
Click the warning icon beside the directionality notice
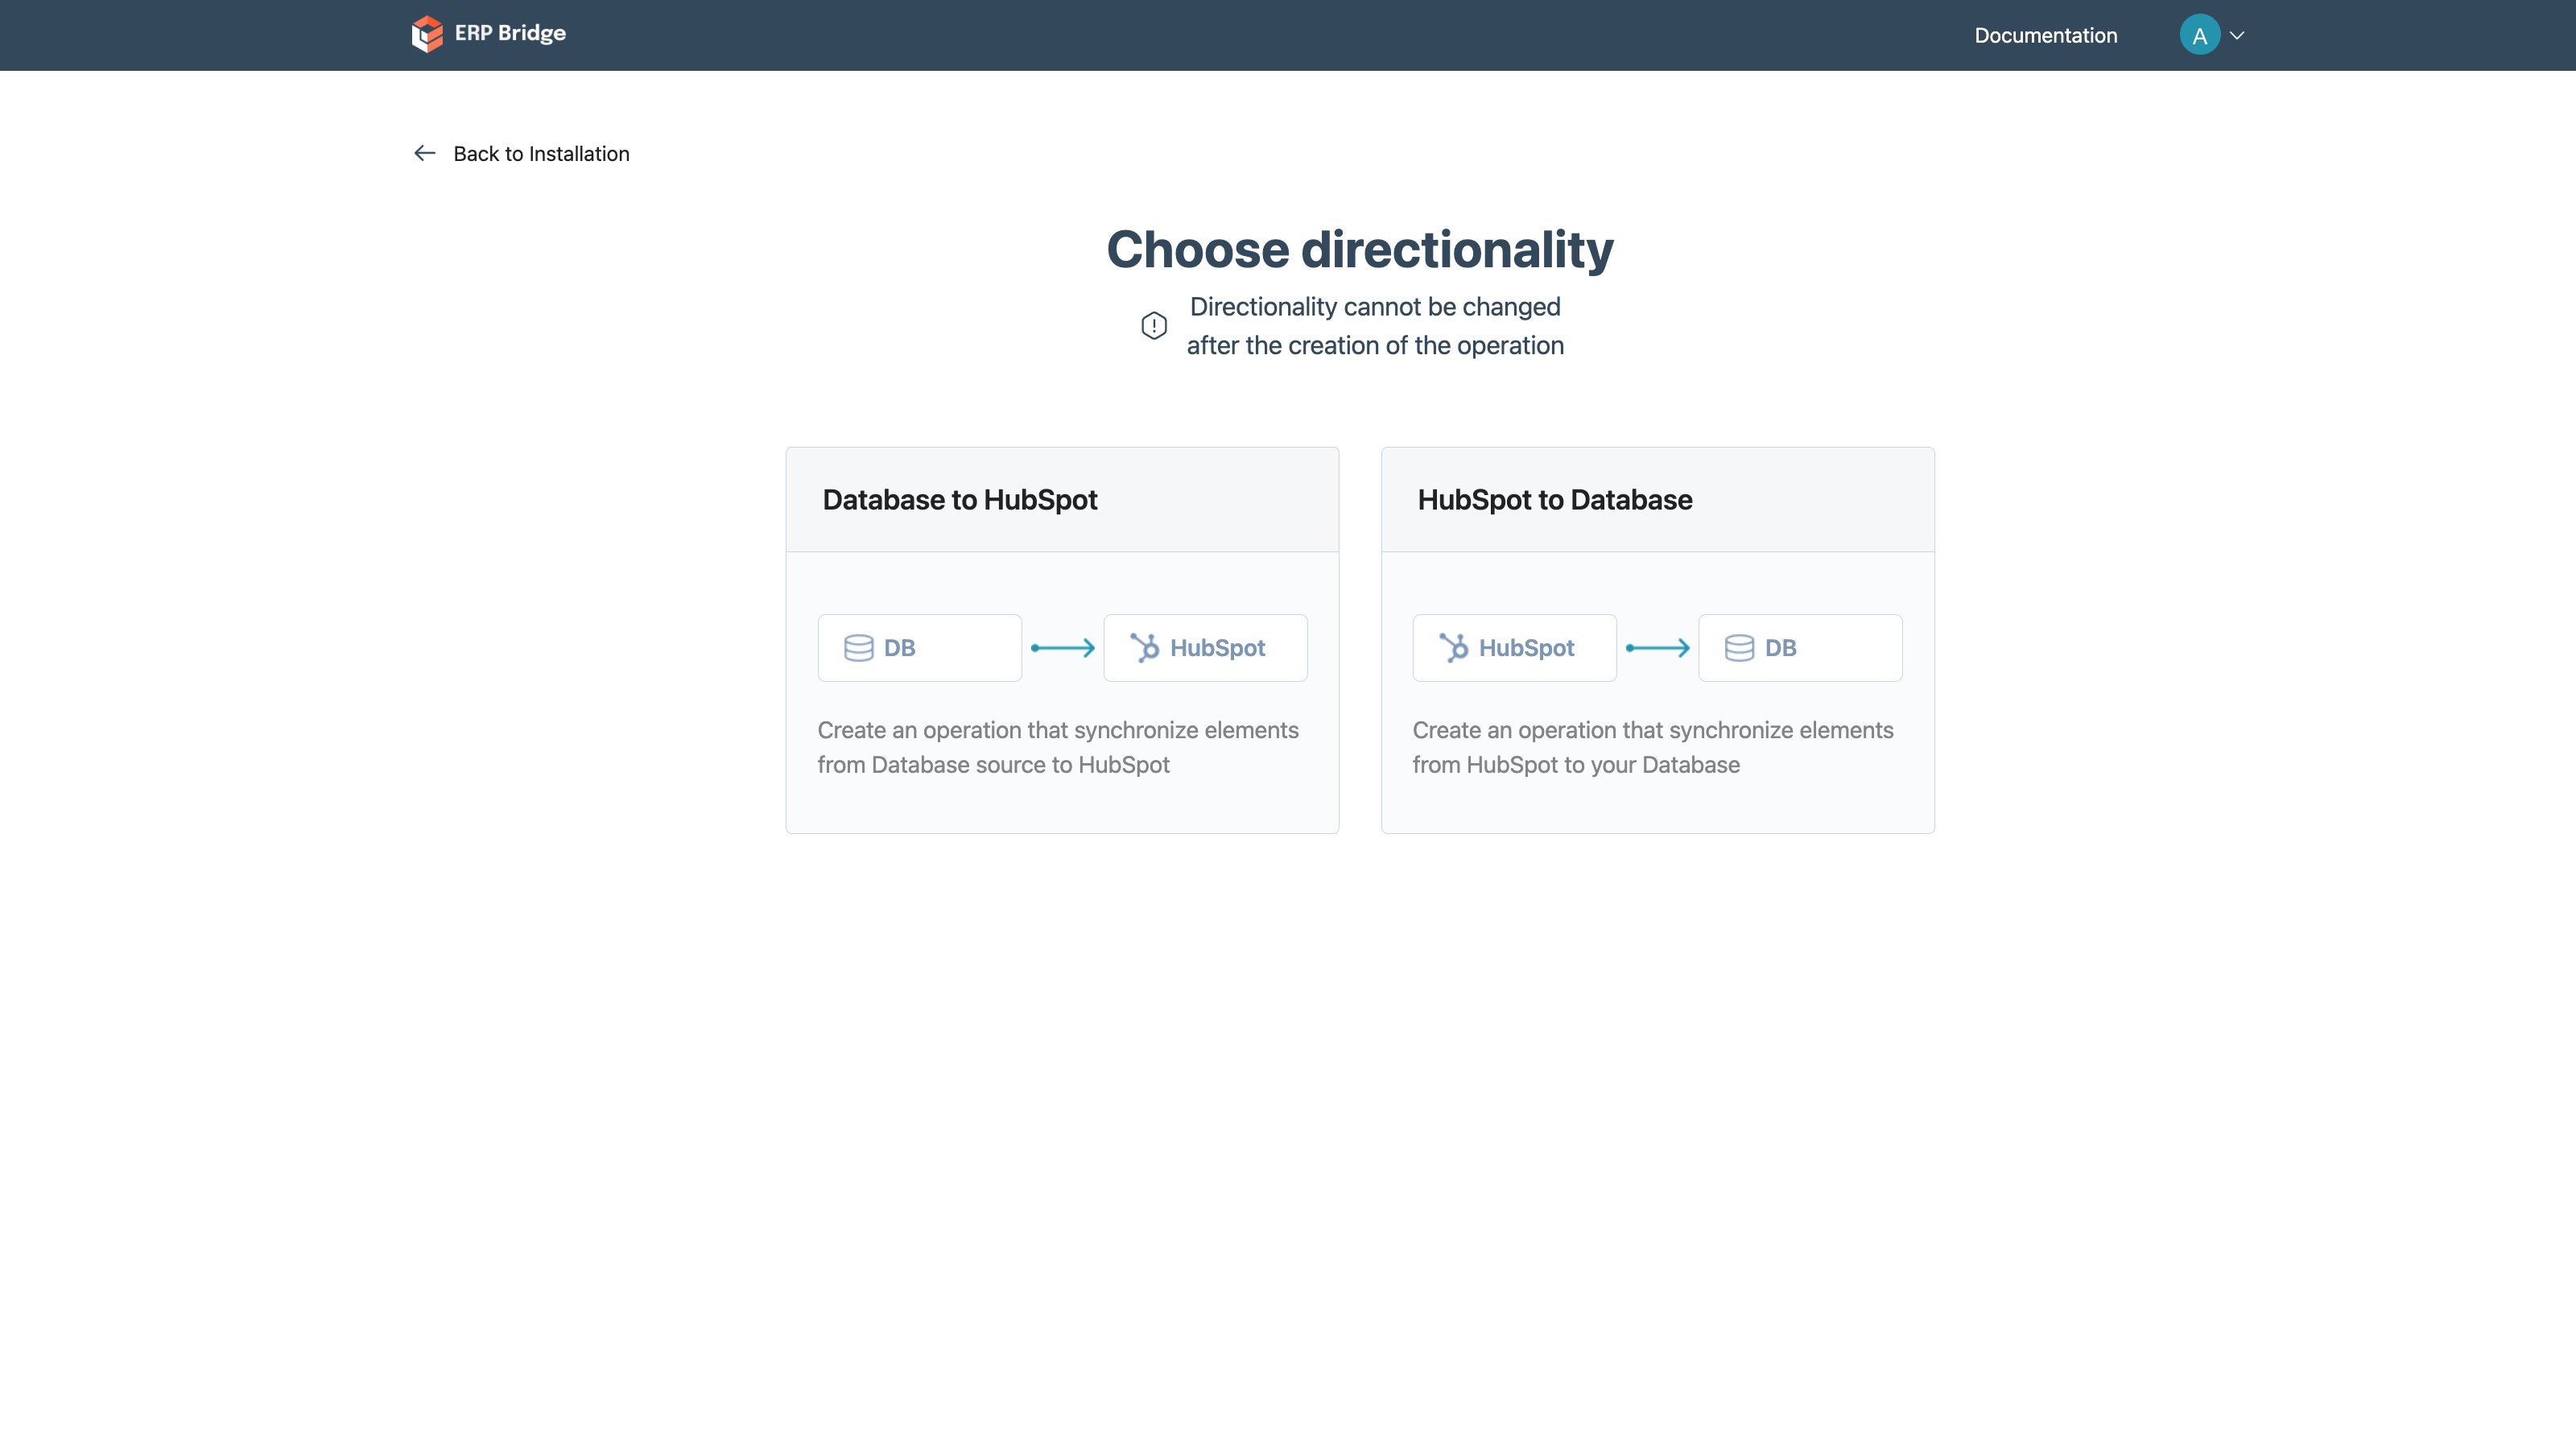[1154, 326]
